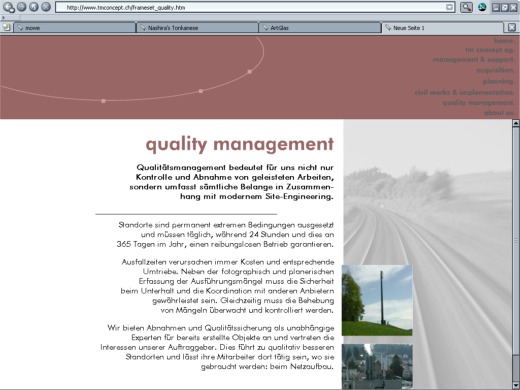
Task: Click the globe logo icon at top right
Action: click(x=482, y=7)
